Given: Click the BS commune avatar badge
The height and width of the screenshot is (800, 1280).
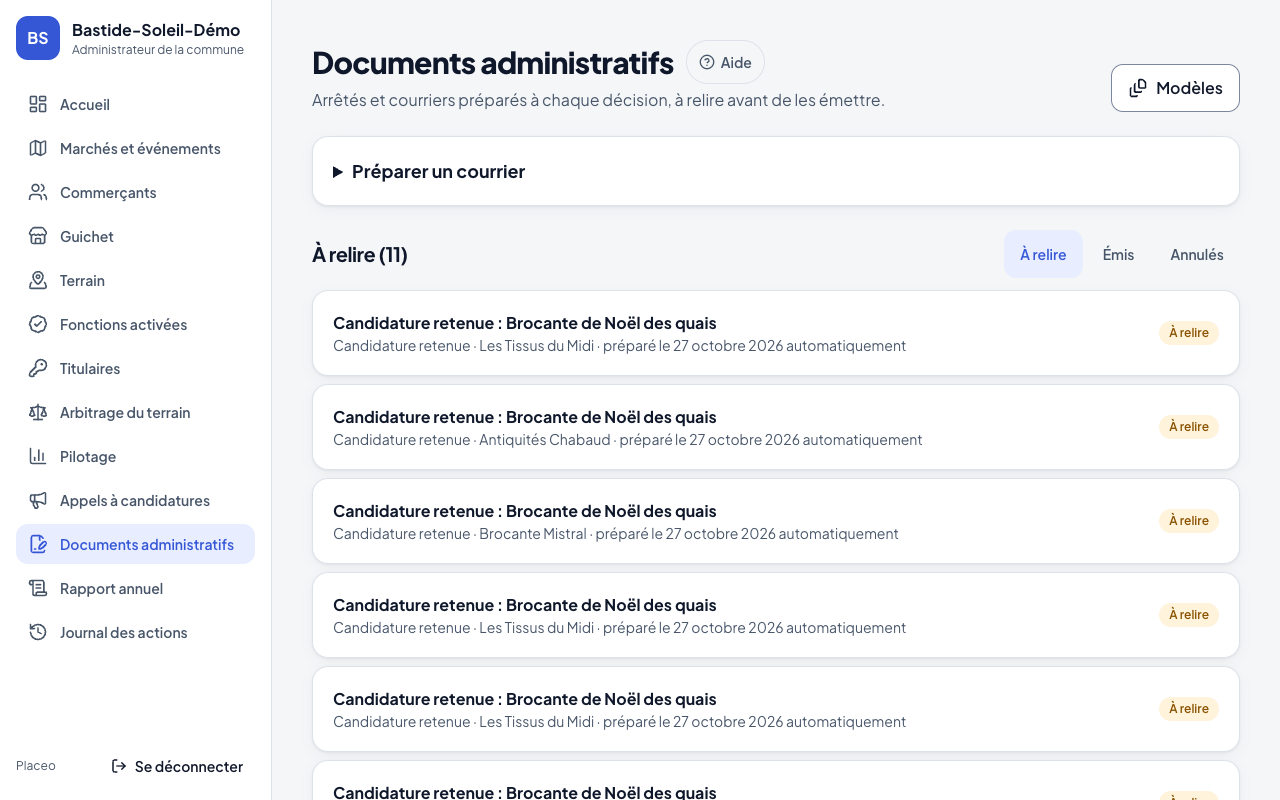Looking at the screenshot, I should tap(38, 38).
